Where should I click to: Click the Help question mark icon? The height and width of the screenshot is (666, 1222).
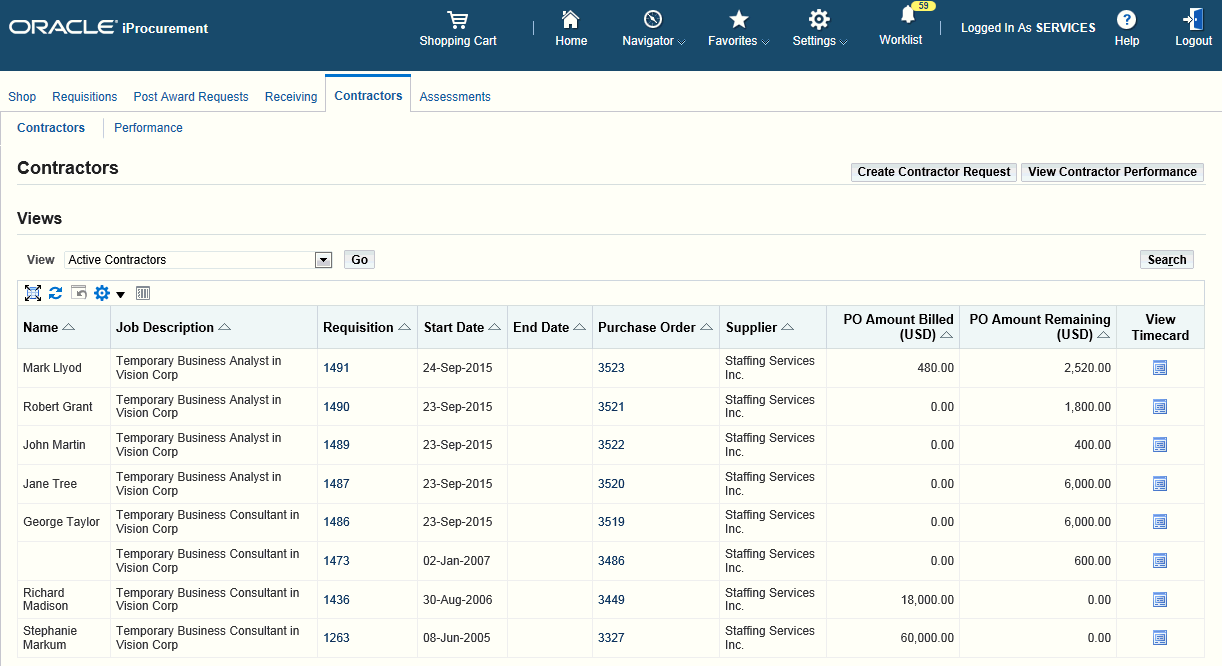[1126, 20]
